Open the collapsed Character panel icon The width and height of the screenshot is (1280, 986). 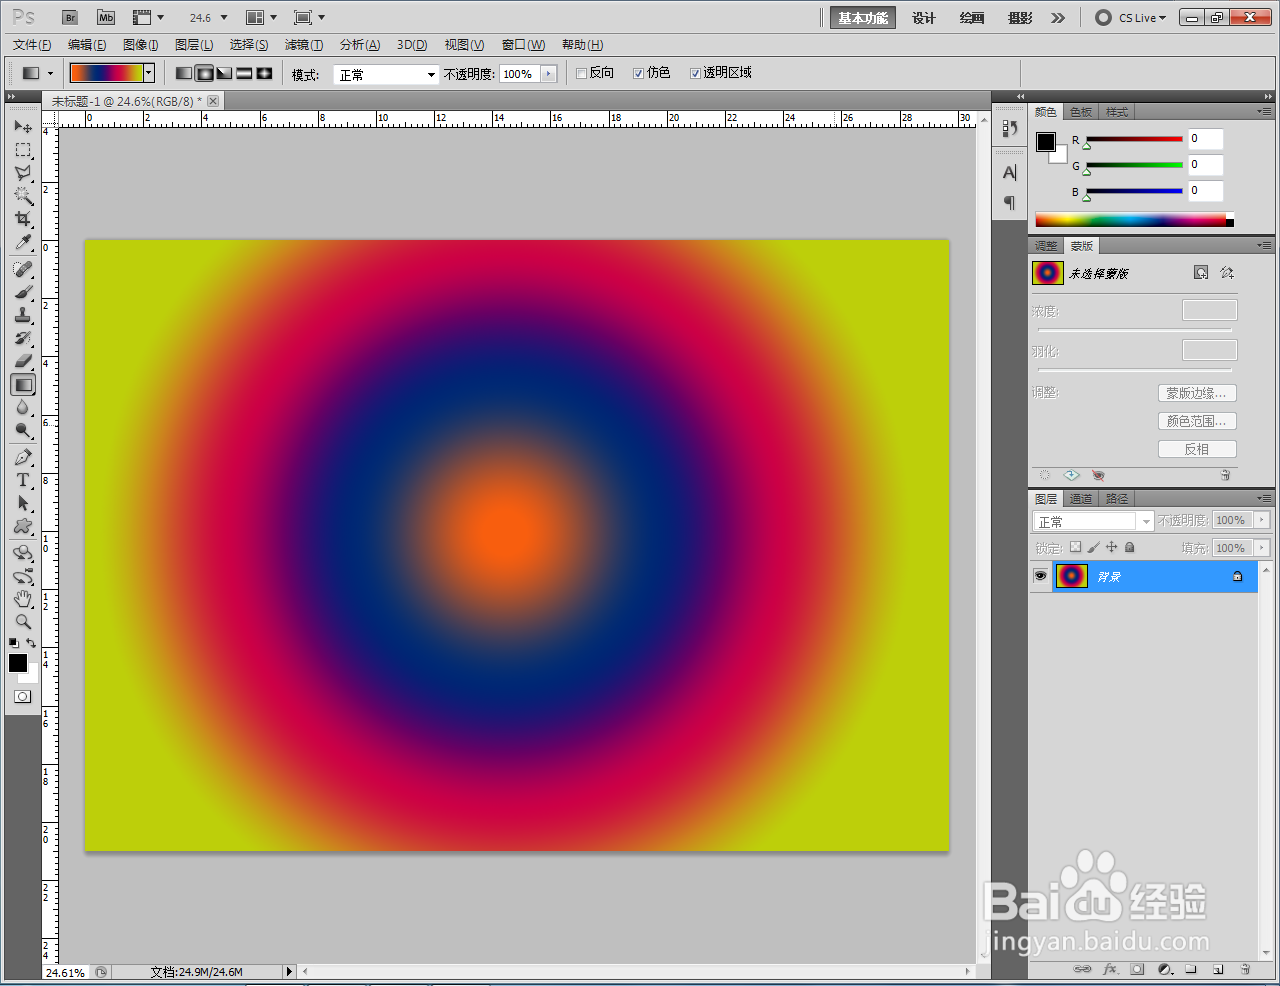[x=1009, y=173]
